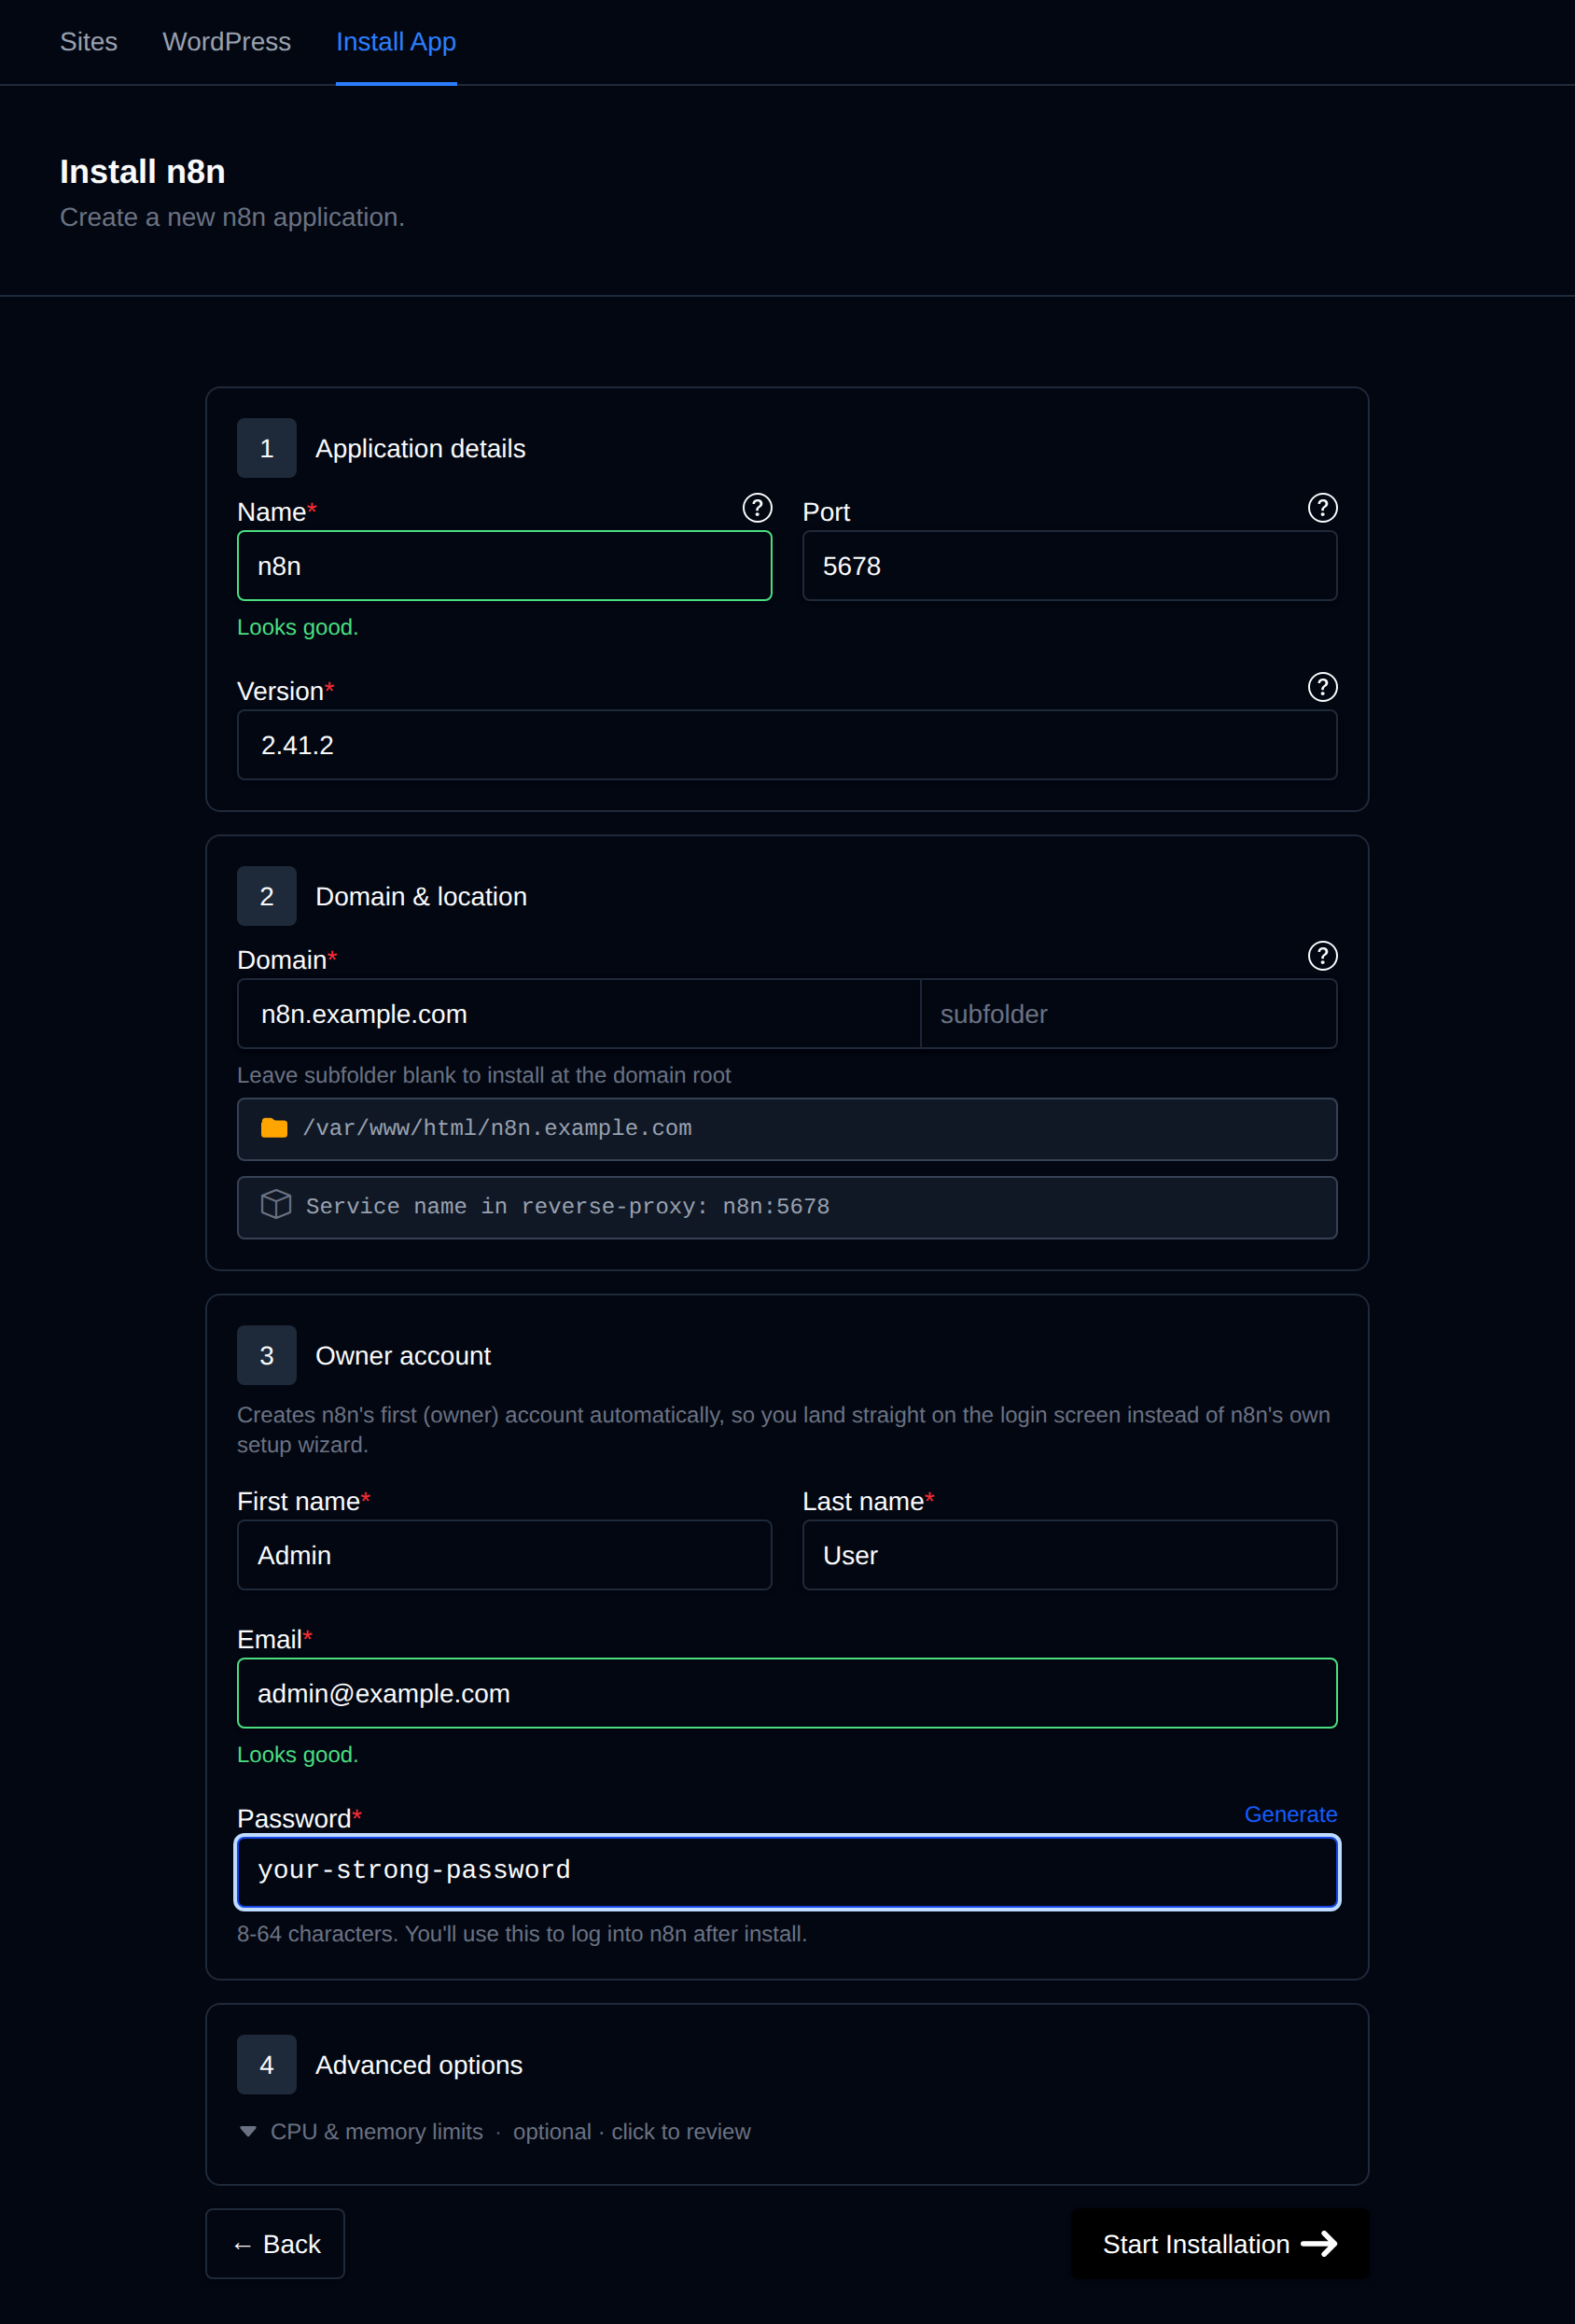Click the Domain field n8n.example.com

578,1014
